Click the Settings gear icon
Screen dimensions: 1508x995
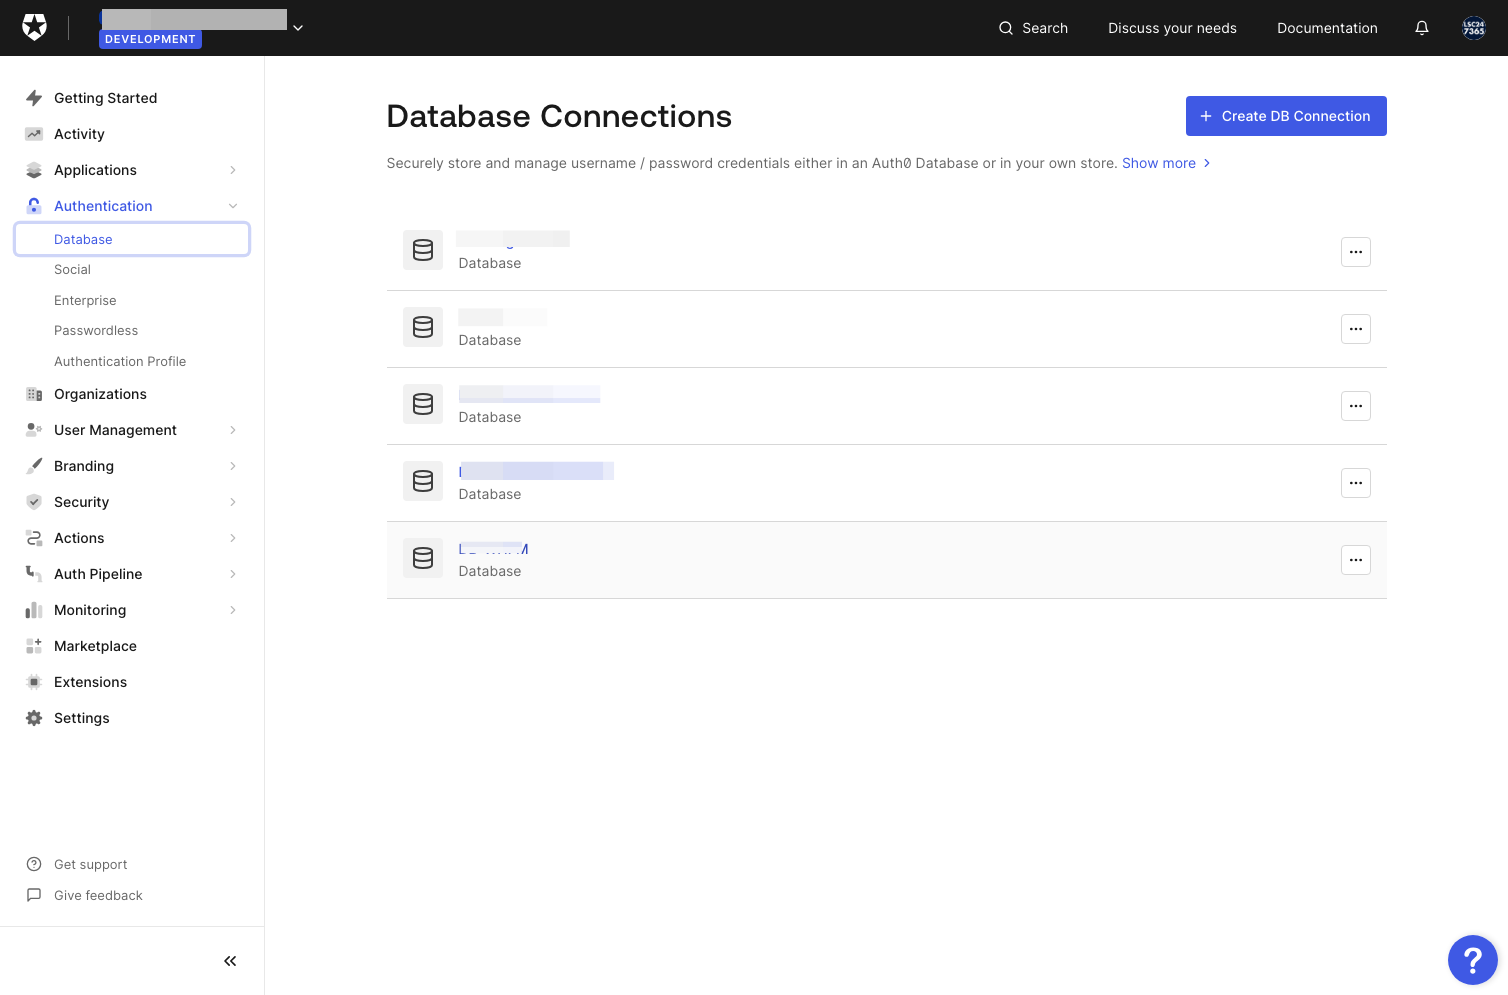coord(34,718)
